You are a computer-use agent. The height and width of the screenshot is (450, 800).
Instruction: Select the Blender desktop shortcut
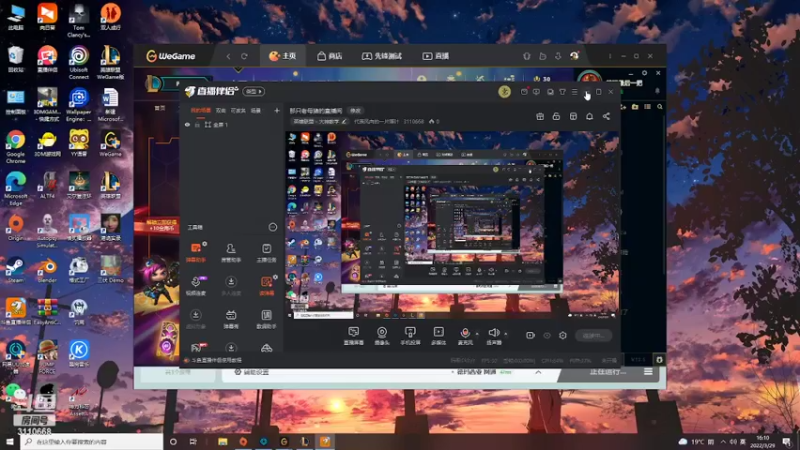click(47, 270)
